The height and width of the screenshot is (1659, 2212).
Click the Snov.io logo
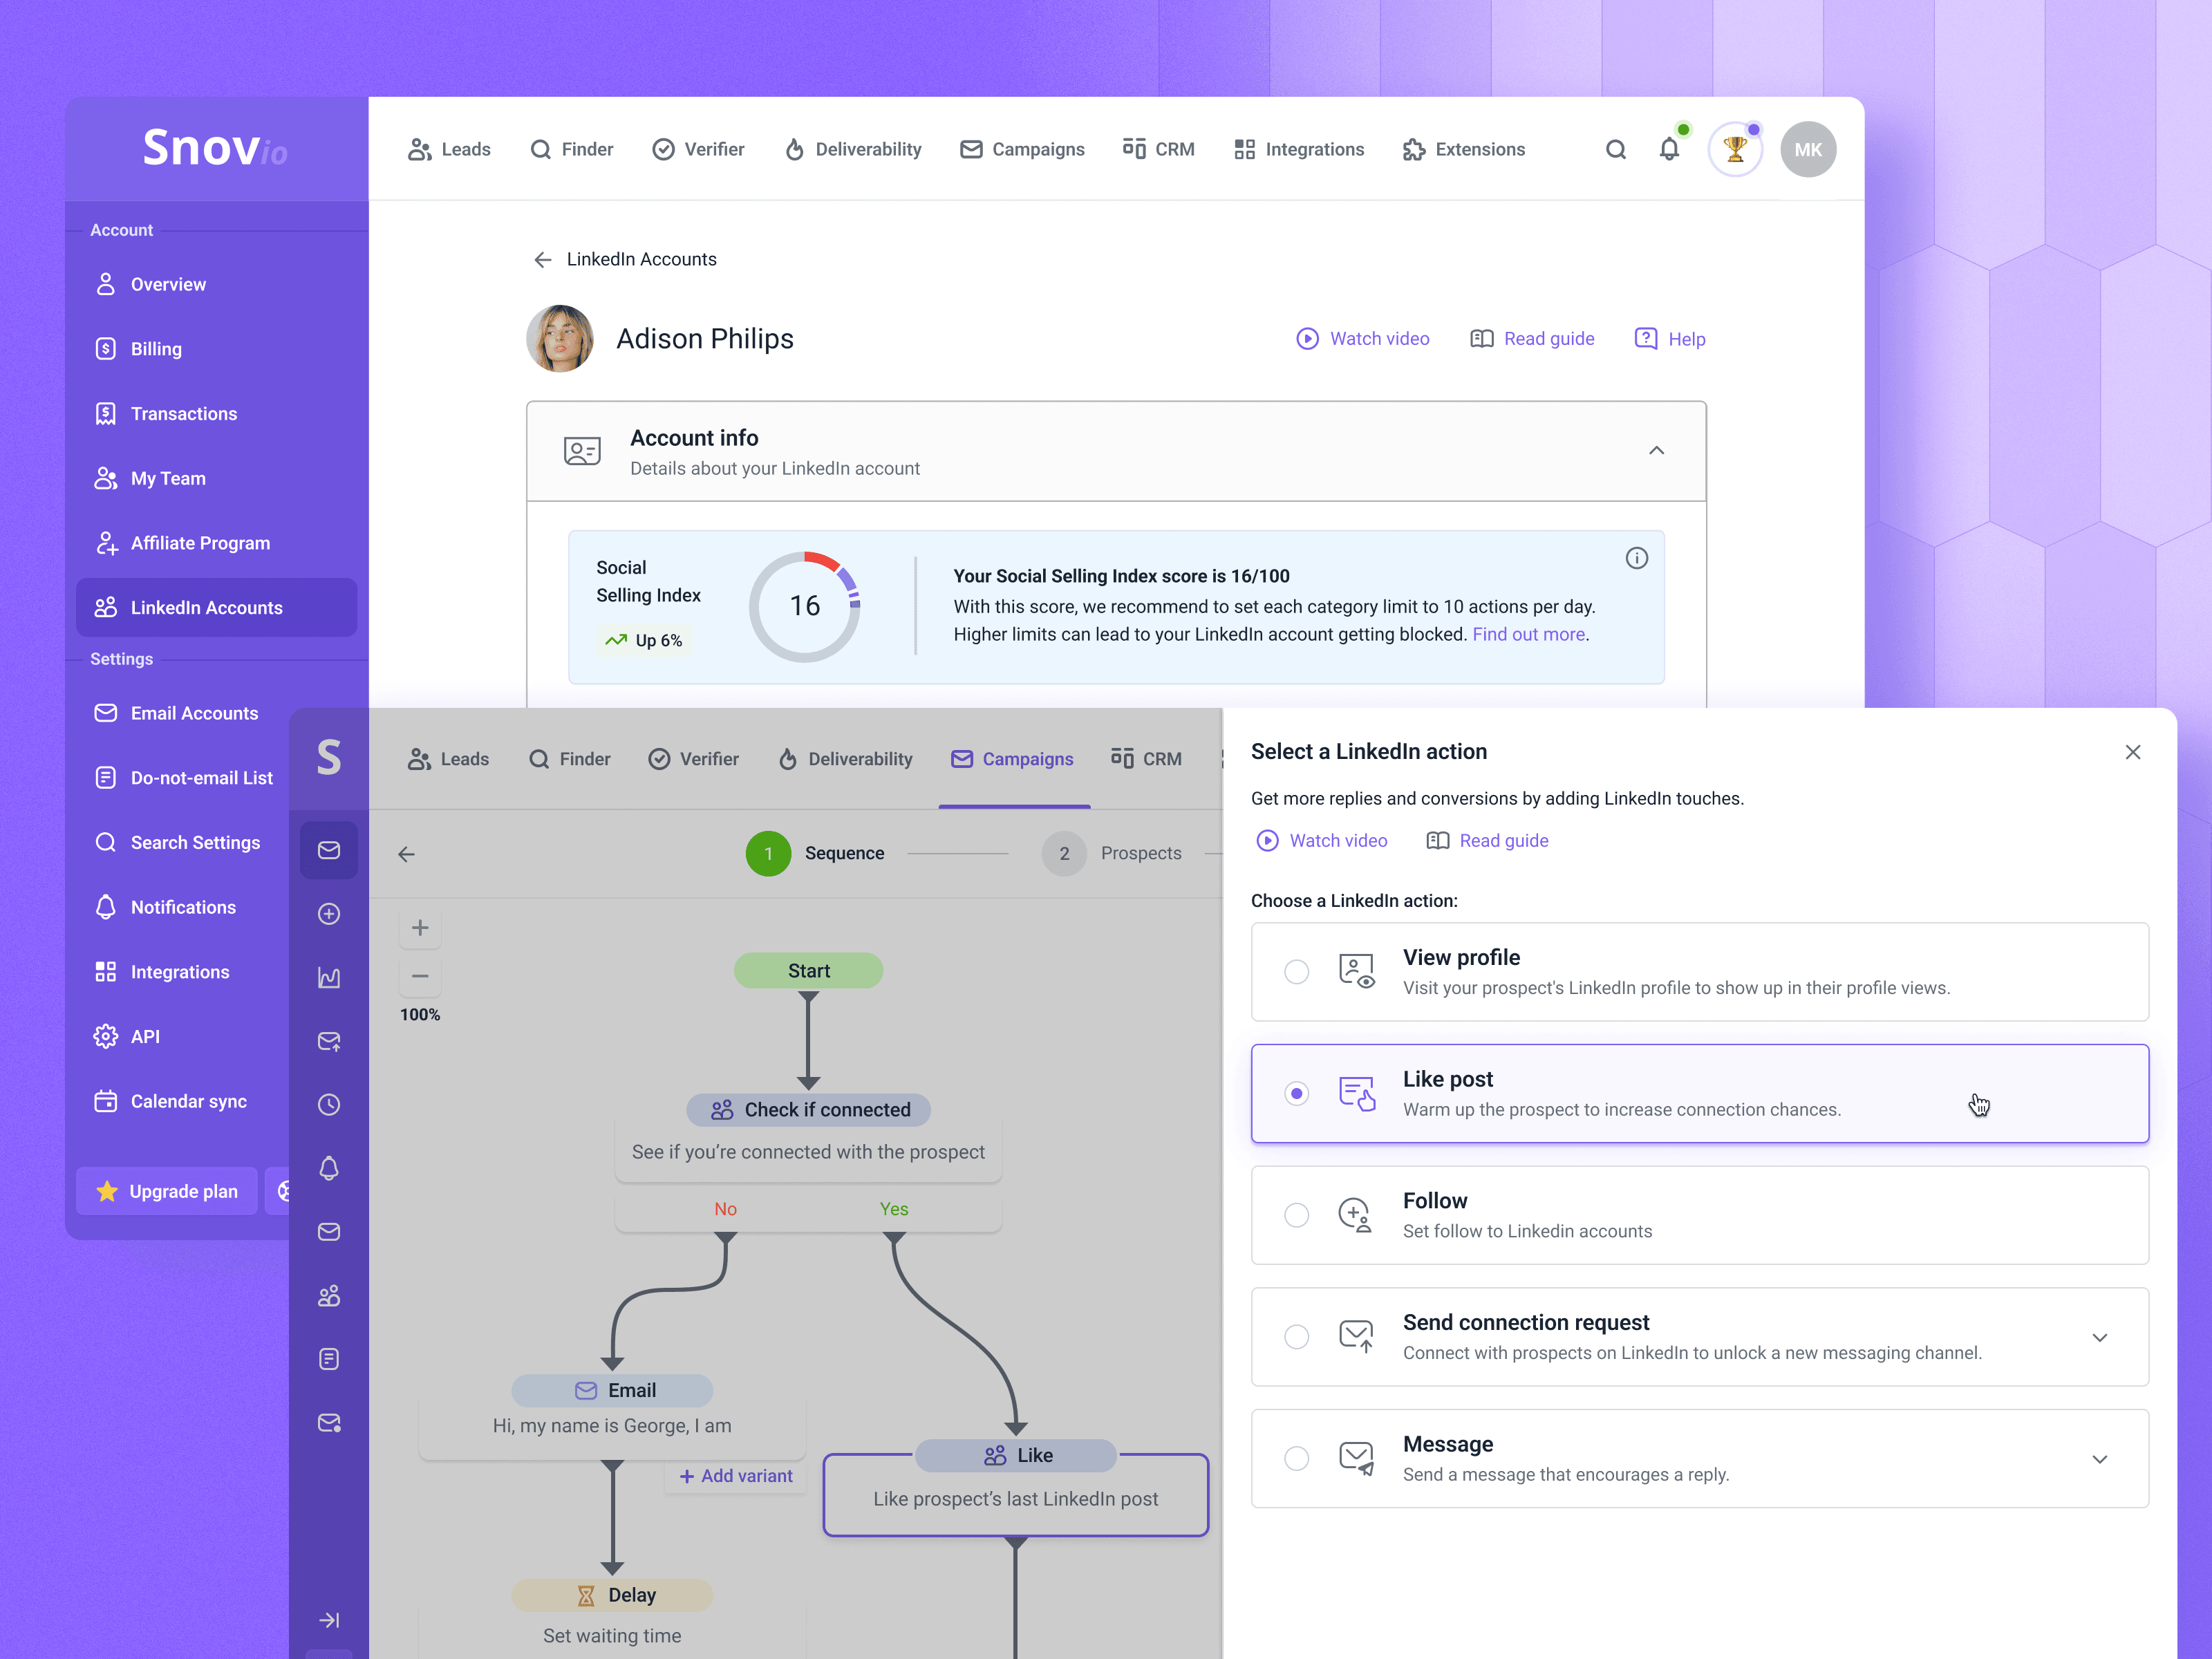[215, 148]
